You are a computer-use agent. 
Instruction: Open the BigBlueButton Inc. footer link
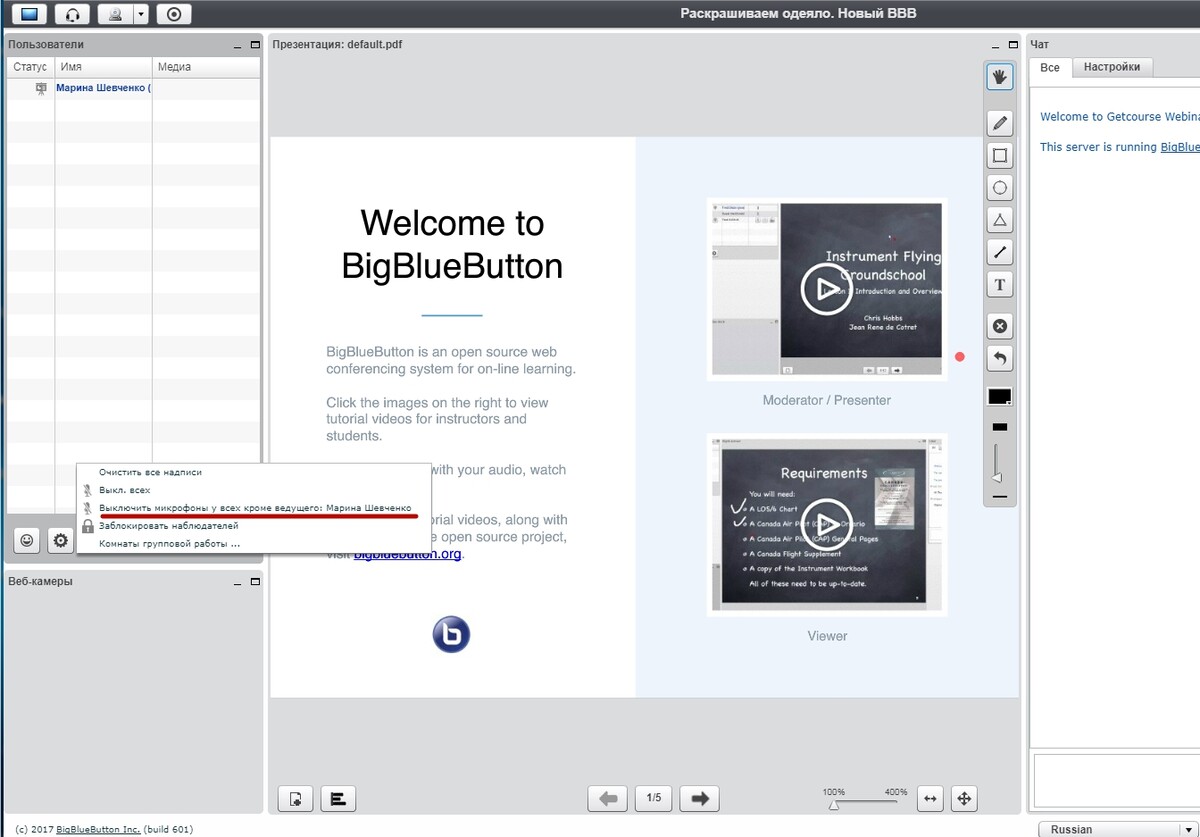98,829
